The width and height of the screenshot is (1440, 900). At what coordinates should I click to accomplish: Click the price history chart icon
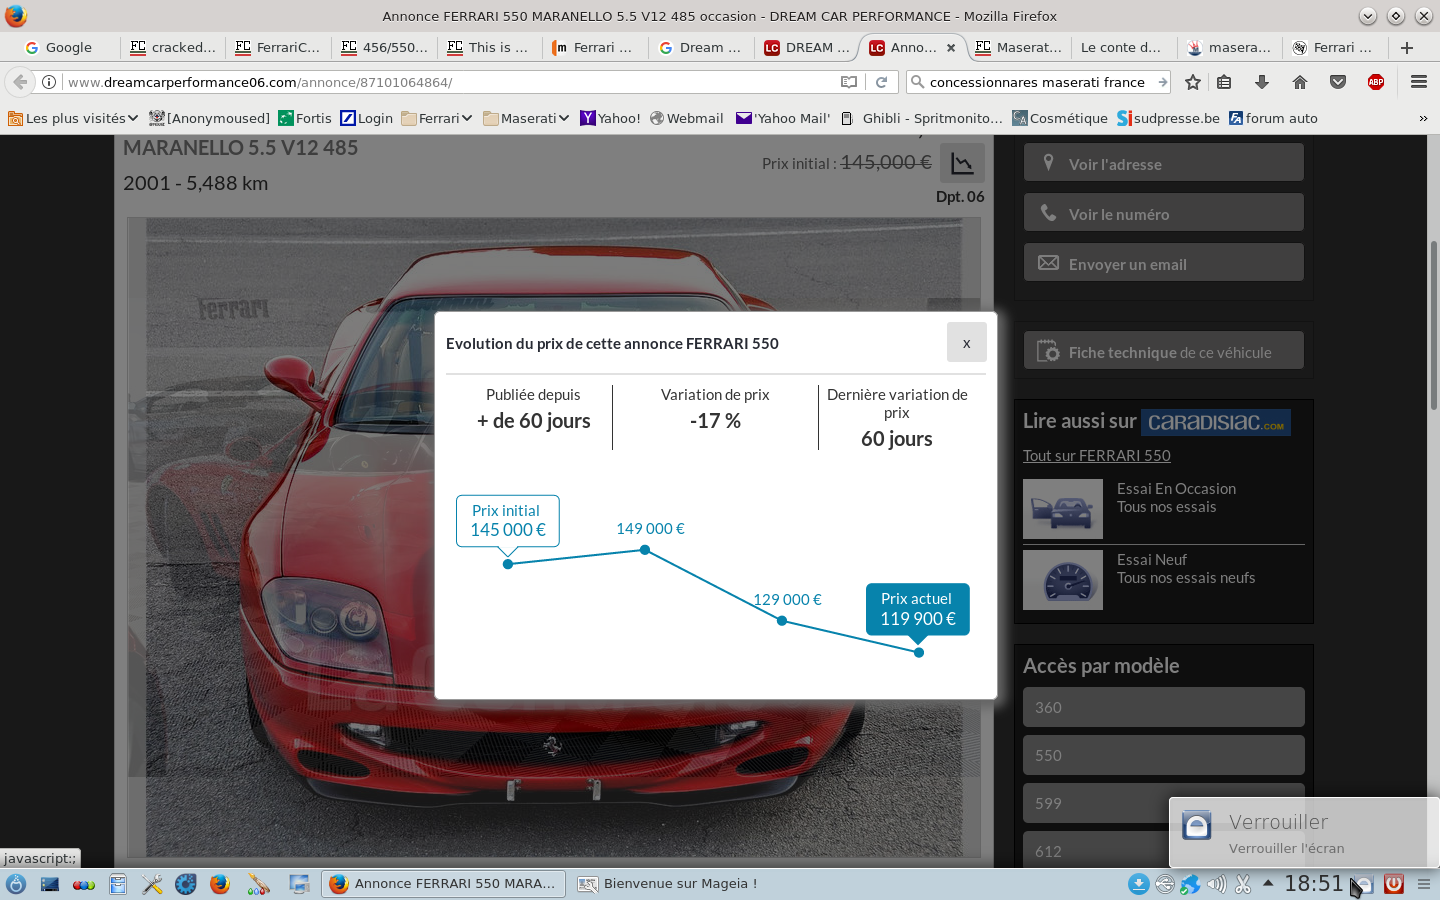(962, 163)
